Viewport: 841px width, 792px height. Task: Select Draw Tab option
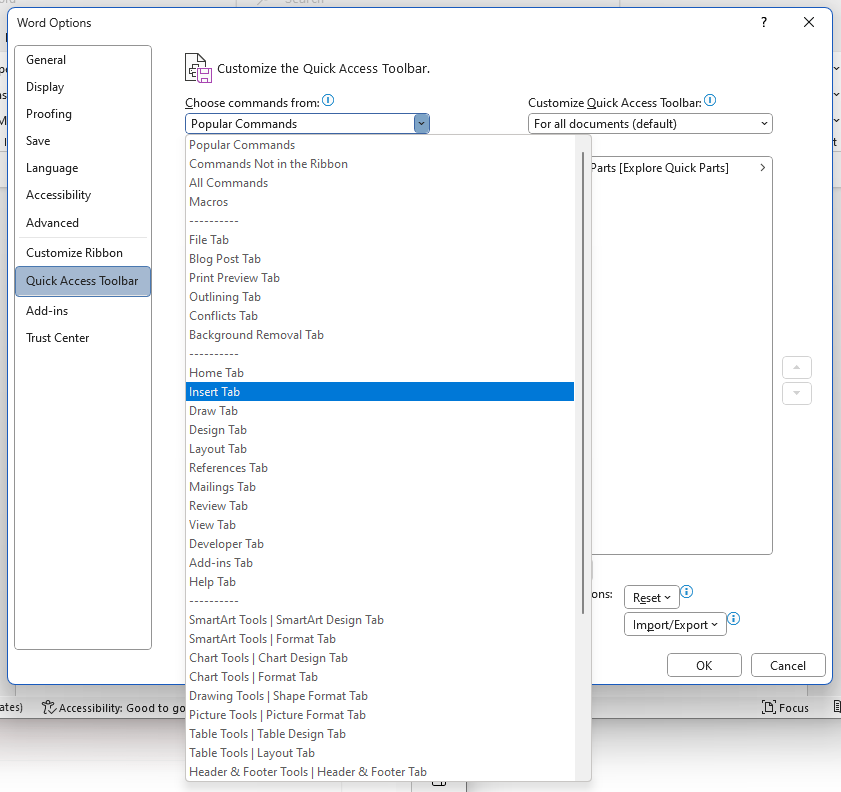click(380, 411)
